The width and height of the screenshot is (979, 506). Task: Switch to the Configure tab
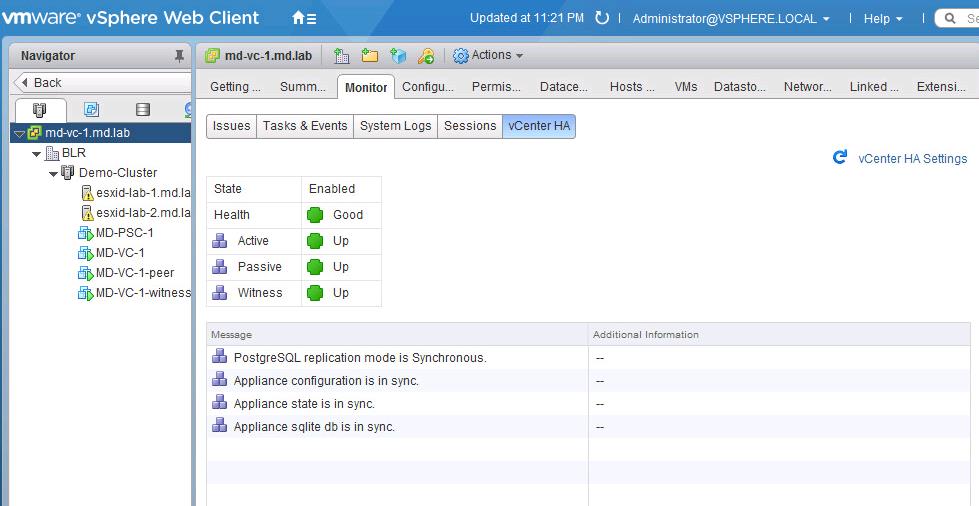tap(428, 87)
